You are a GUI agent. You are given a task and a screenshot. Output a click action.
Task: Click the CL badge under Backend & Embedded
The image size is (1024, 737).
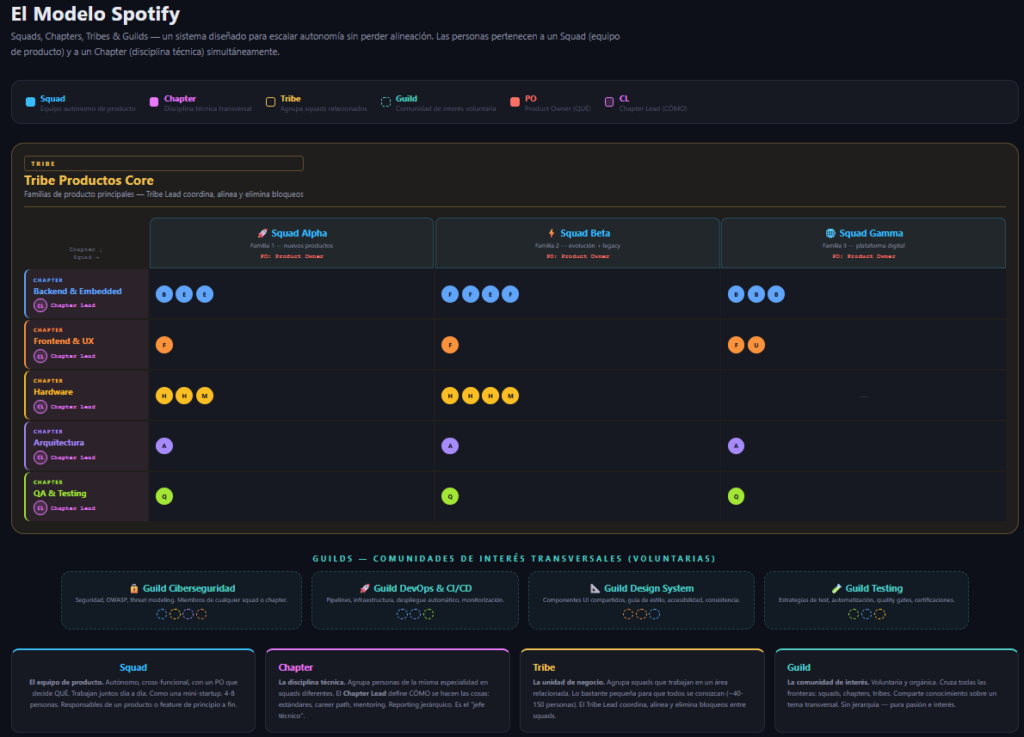pyautogui.click(x=41, y=305)
